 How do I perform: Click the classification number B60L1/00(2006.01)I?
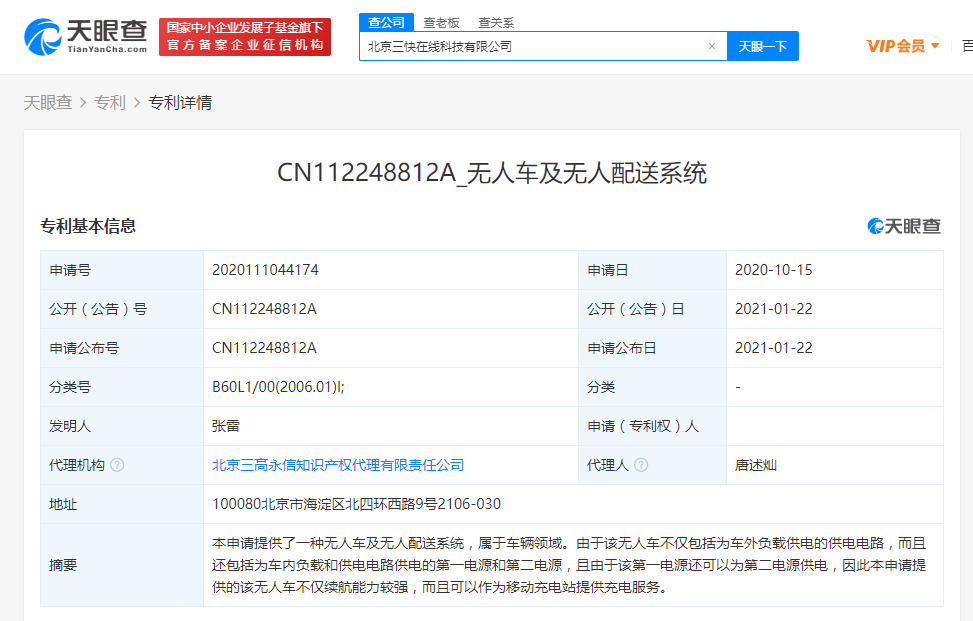point(278,387)
